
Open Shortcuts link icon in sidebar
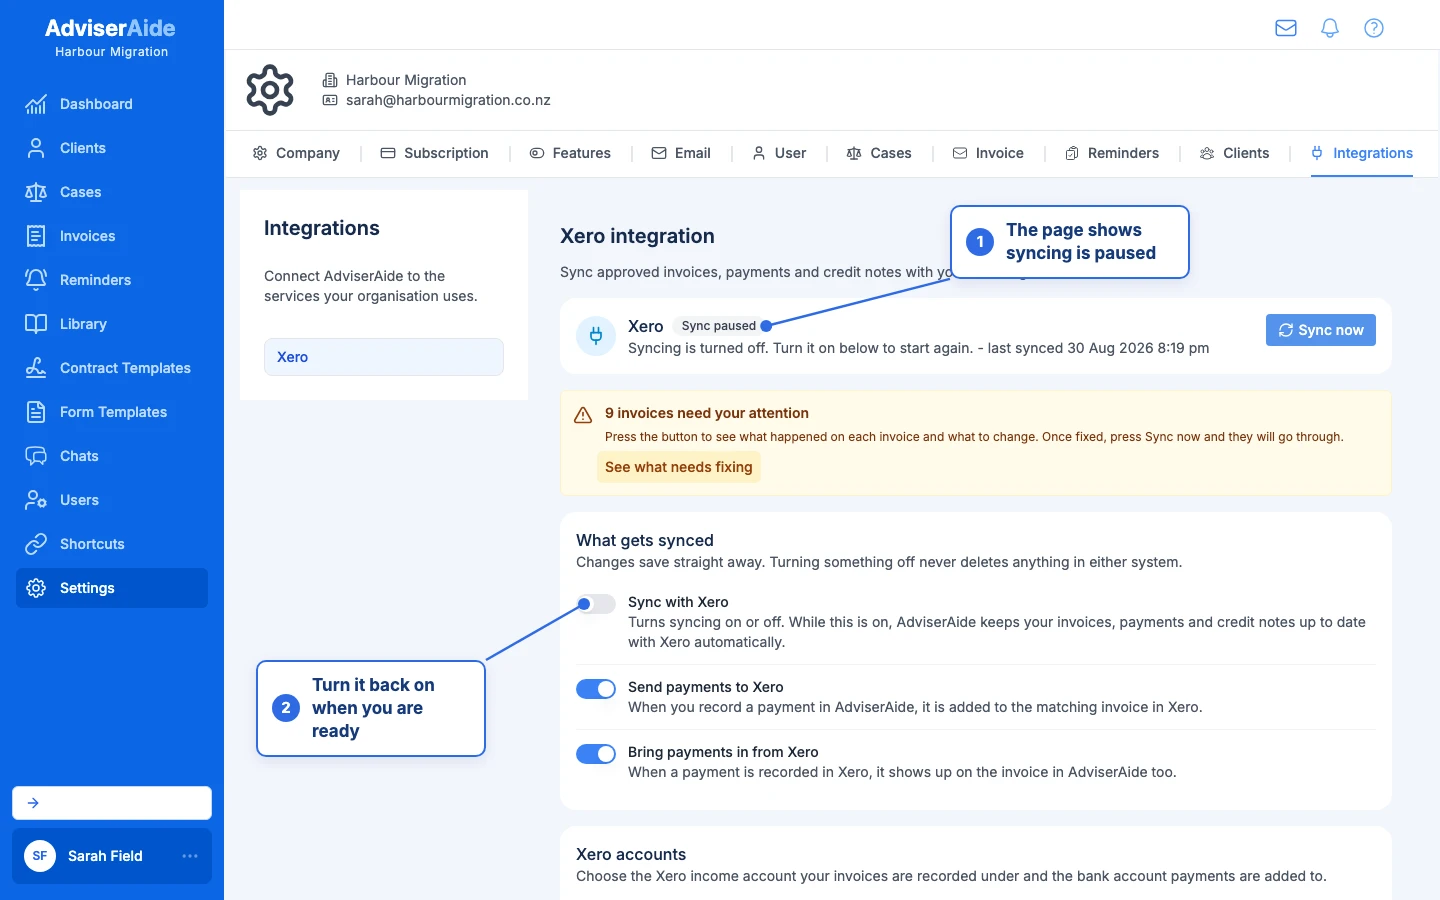tap(36, 544)
